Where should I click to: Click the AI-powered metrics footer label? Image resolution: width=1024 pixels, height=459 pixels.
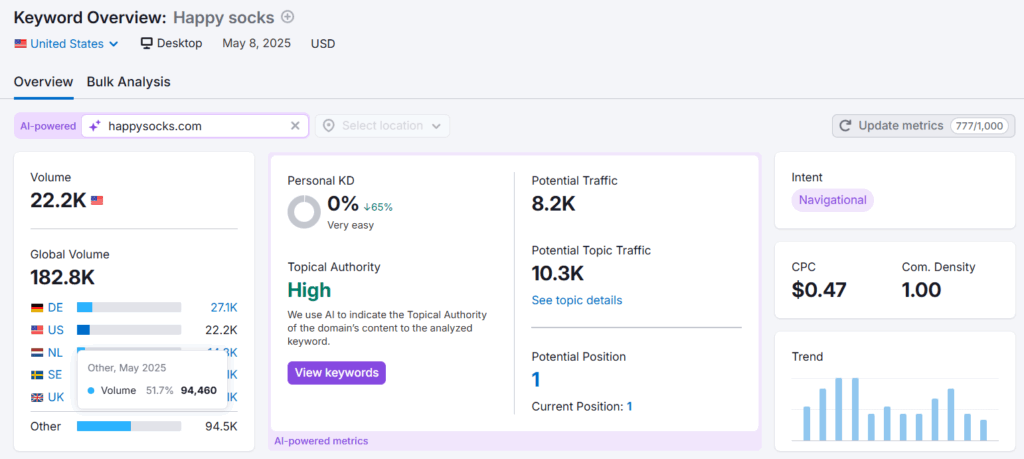321,441
